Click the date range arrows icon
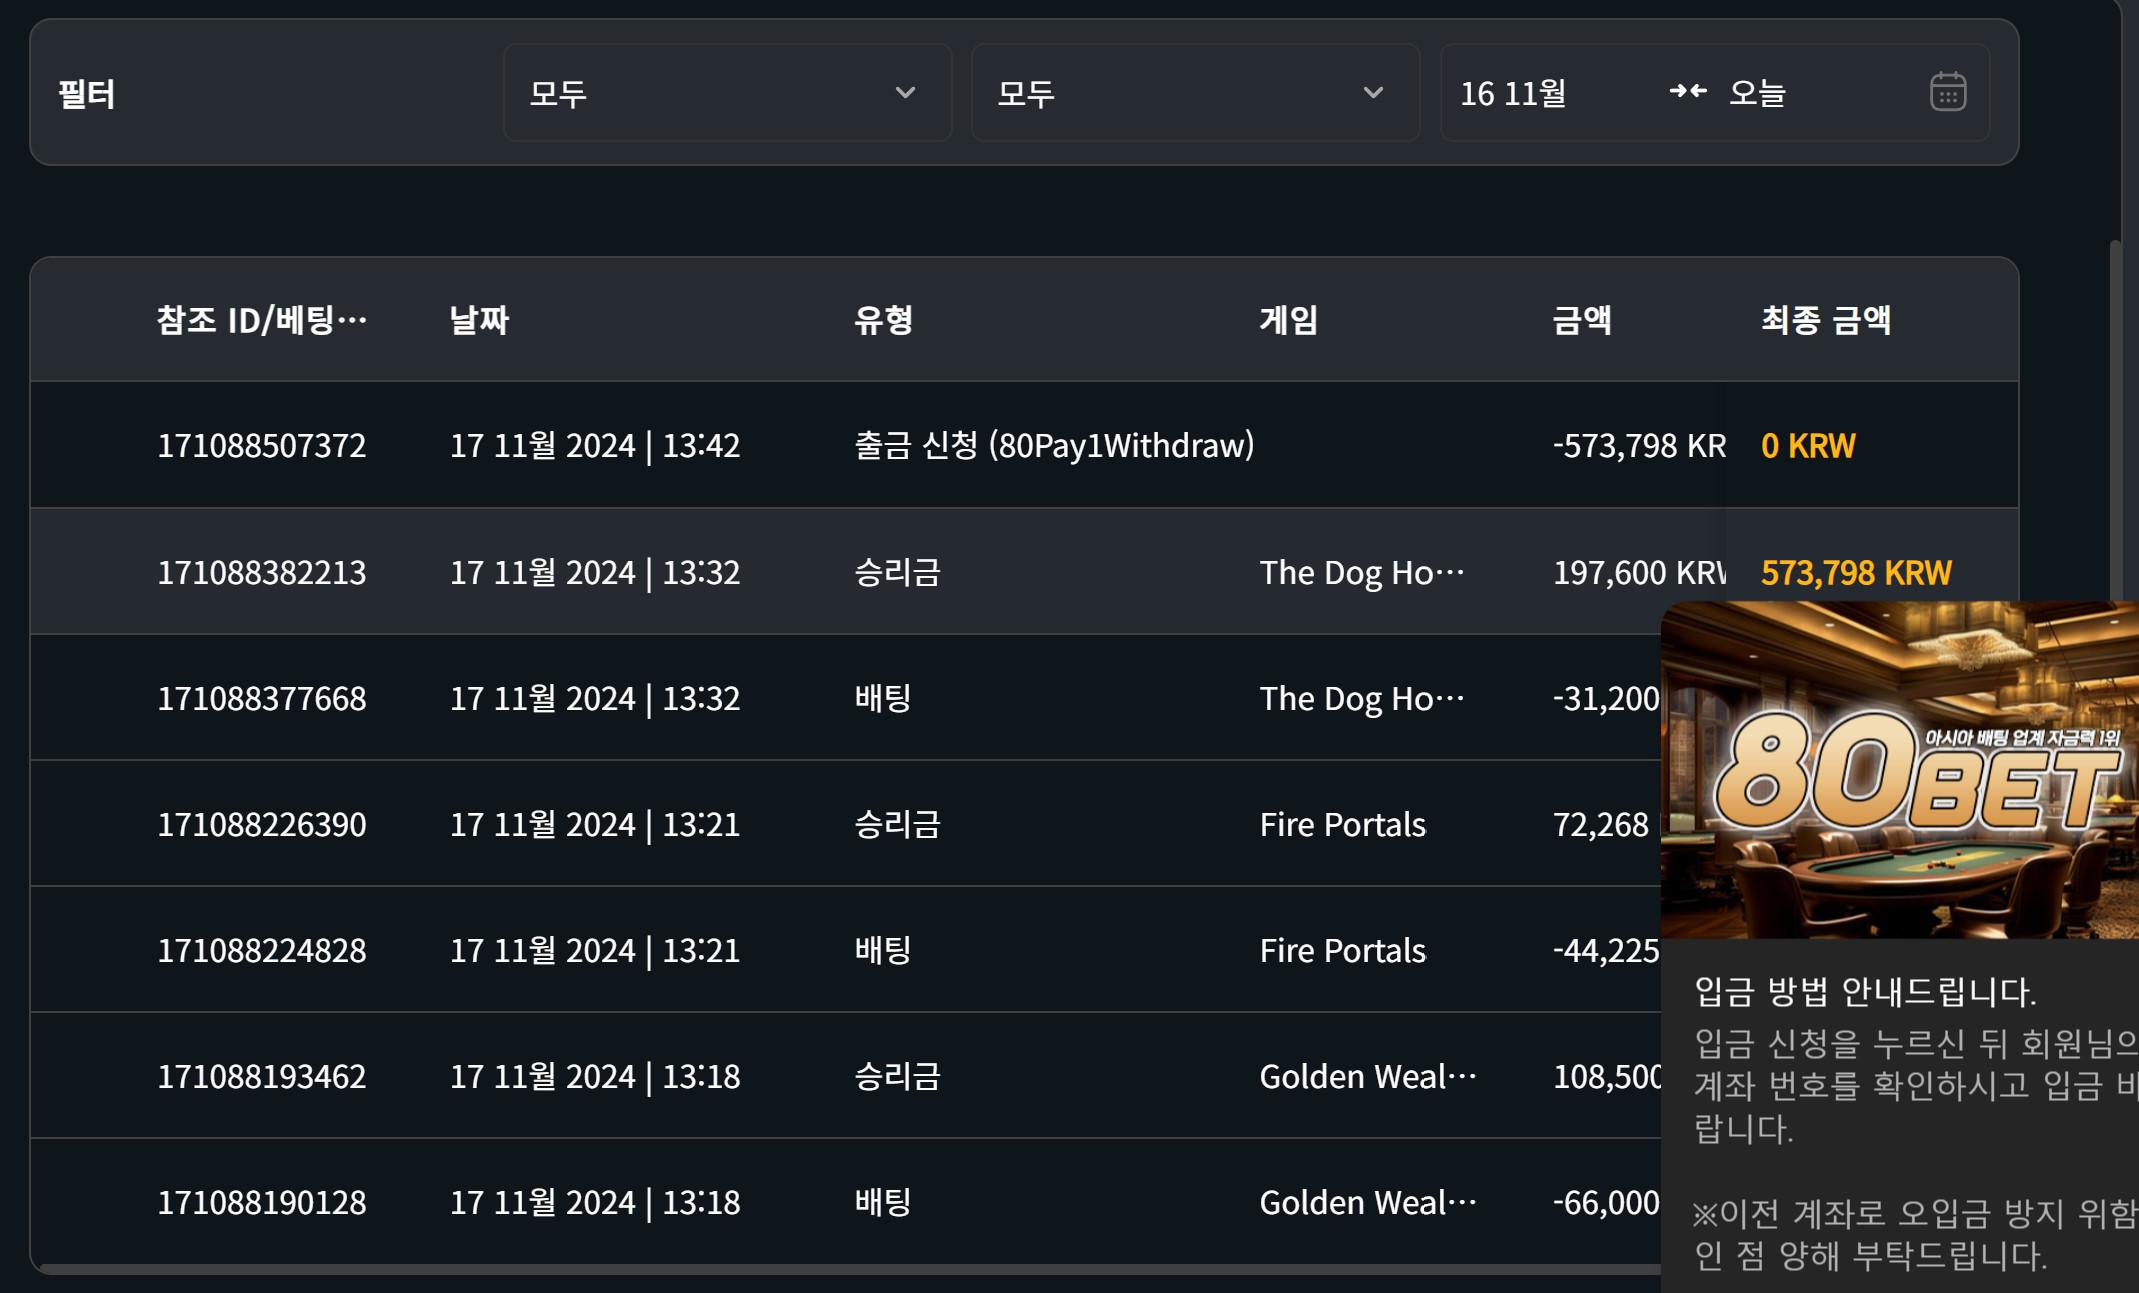This screenshot has height=1293, width=2139. (x=1687, y=92)
